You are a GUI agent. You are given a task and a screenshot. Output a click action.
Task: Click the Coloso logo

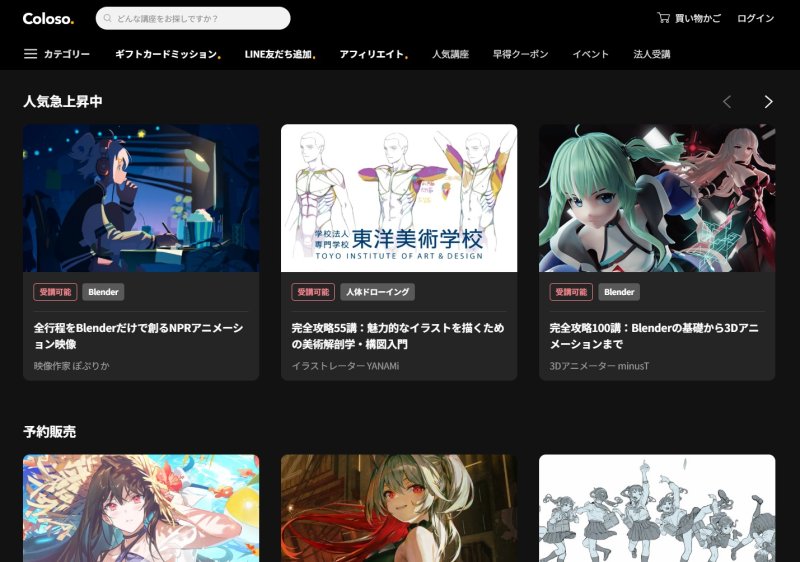click(x=48, y=18)
